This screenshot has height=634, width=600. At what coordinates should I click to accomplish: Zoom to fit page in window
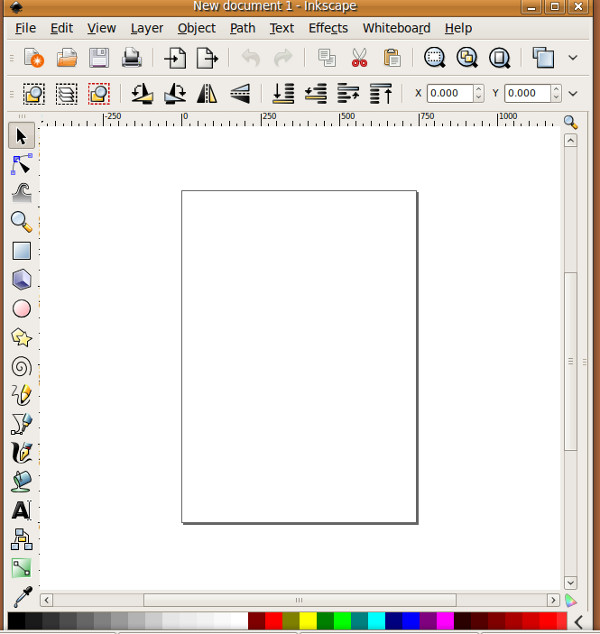click(499, 57)
